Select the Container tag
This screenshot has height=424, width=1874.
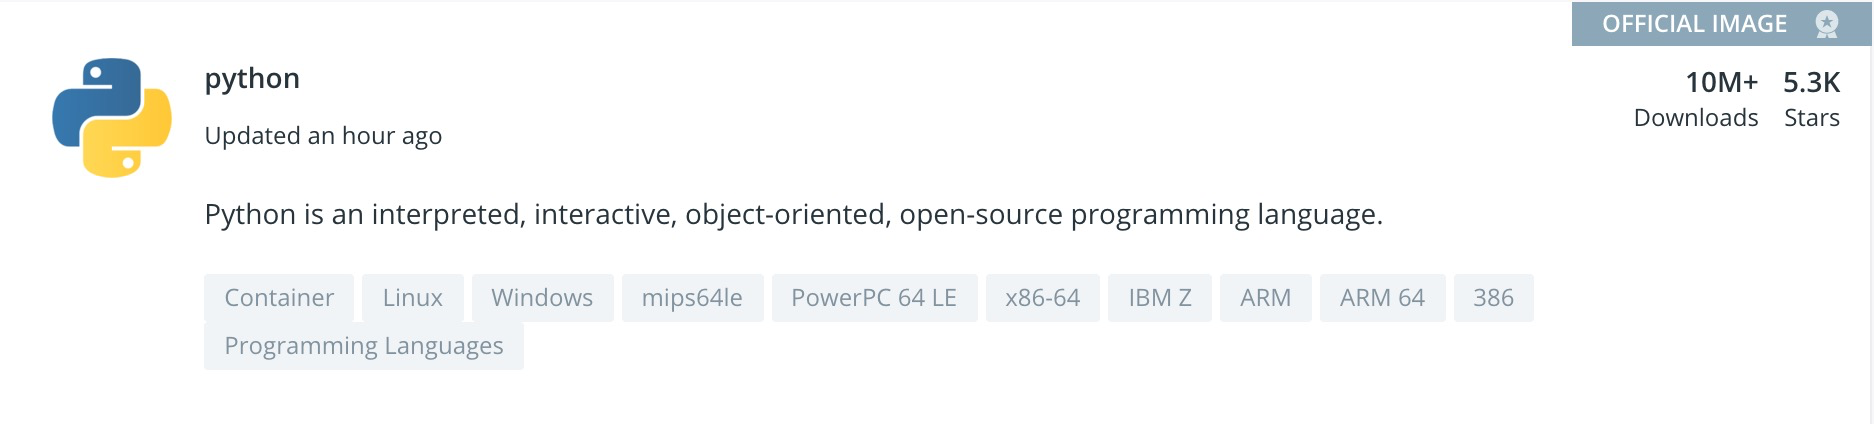279,298
